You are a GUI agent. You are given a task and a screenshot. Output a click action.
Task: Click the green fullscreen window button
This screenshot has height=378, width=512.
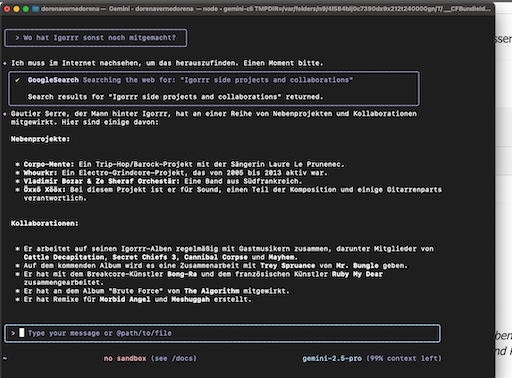click(26, 9)
